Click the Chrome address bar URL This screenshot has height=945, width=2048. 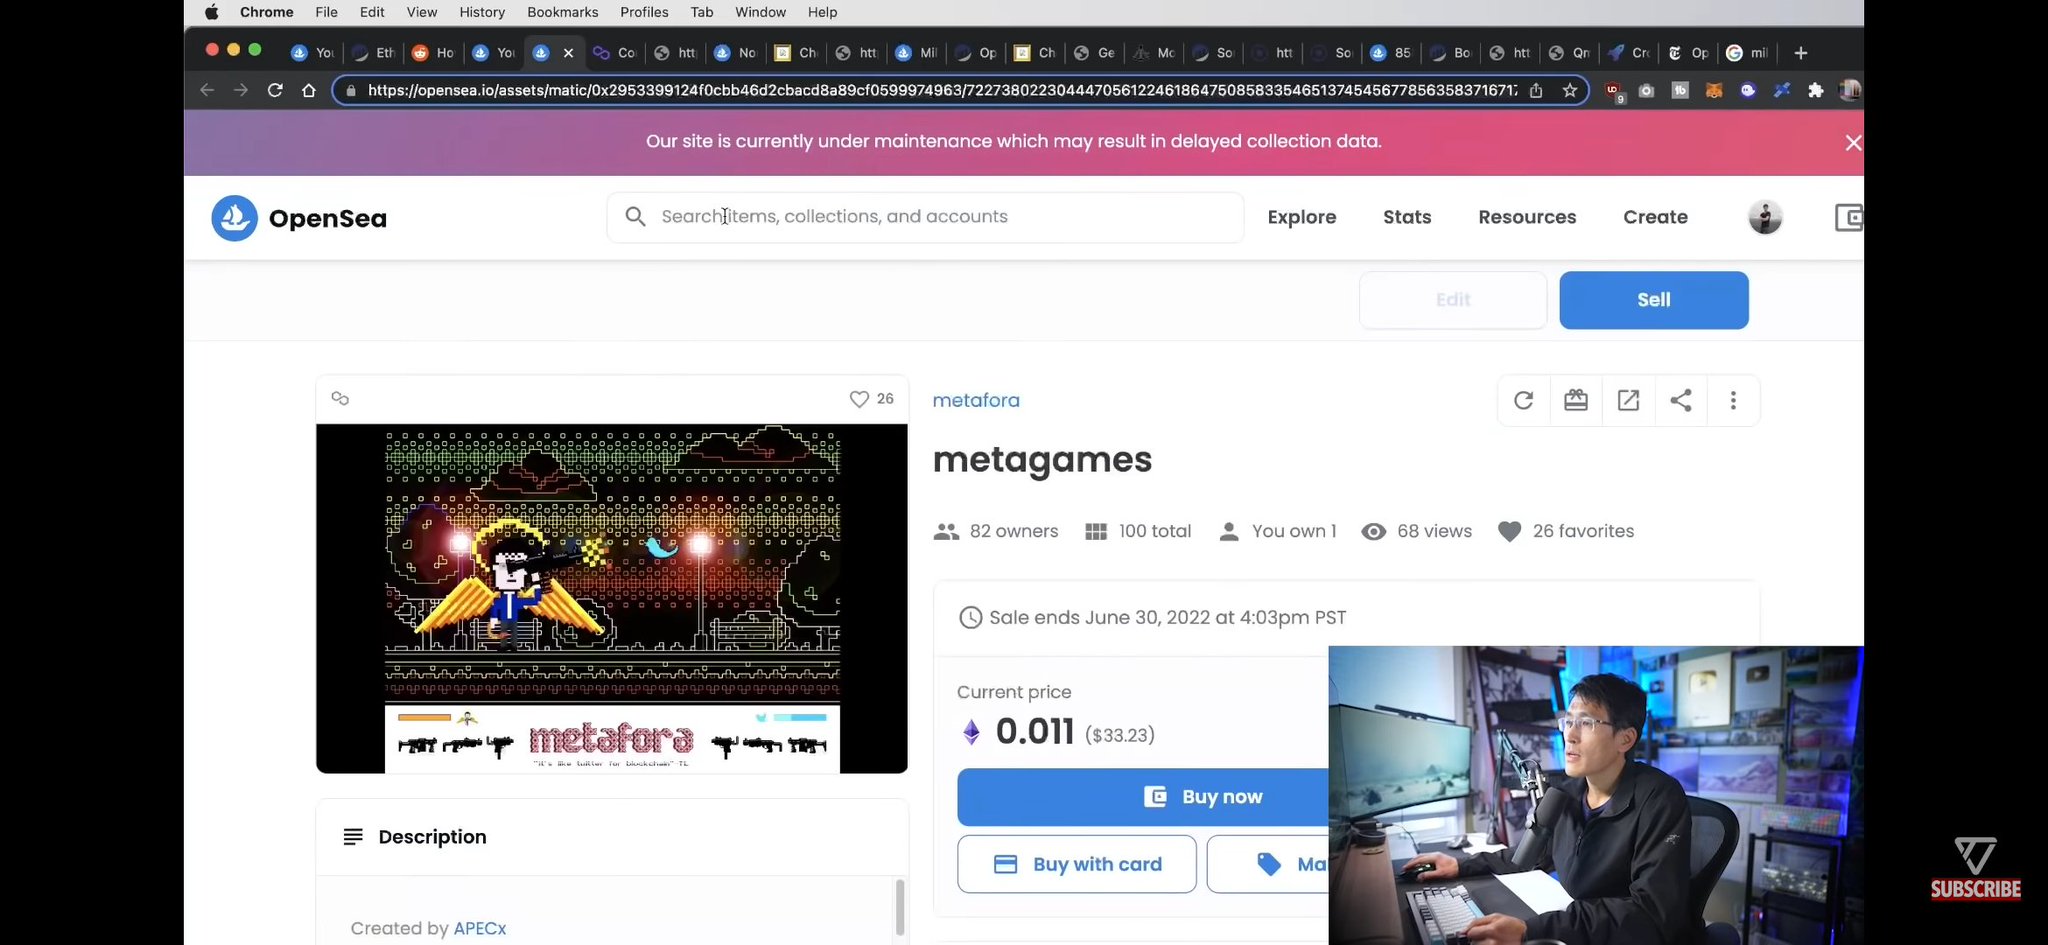pos(940,90)
